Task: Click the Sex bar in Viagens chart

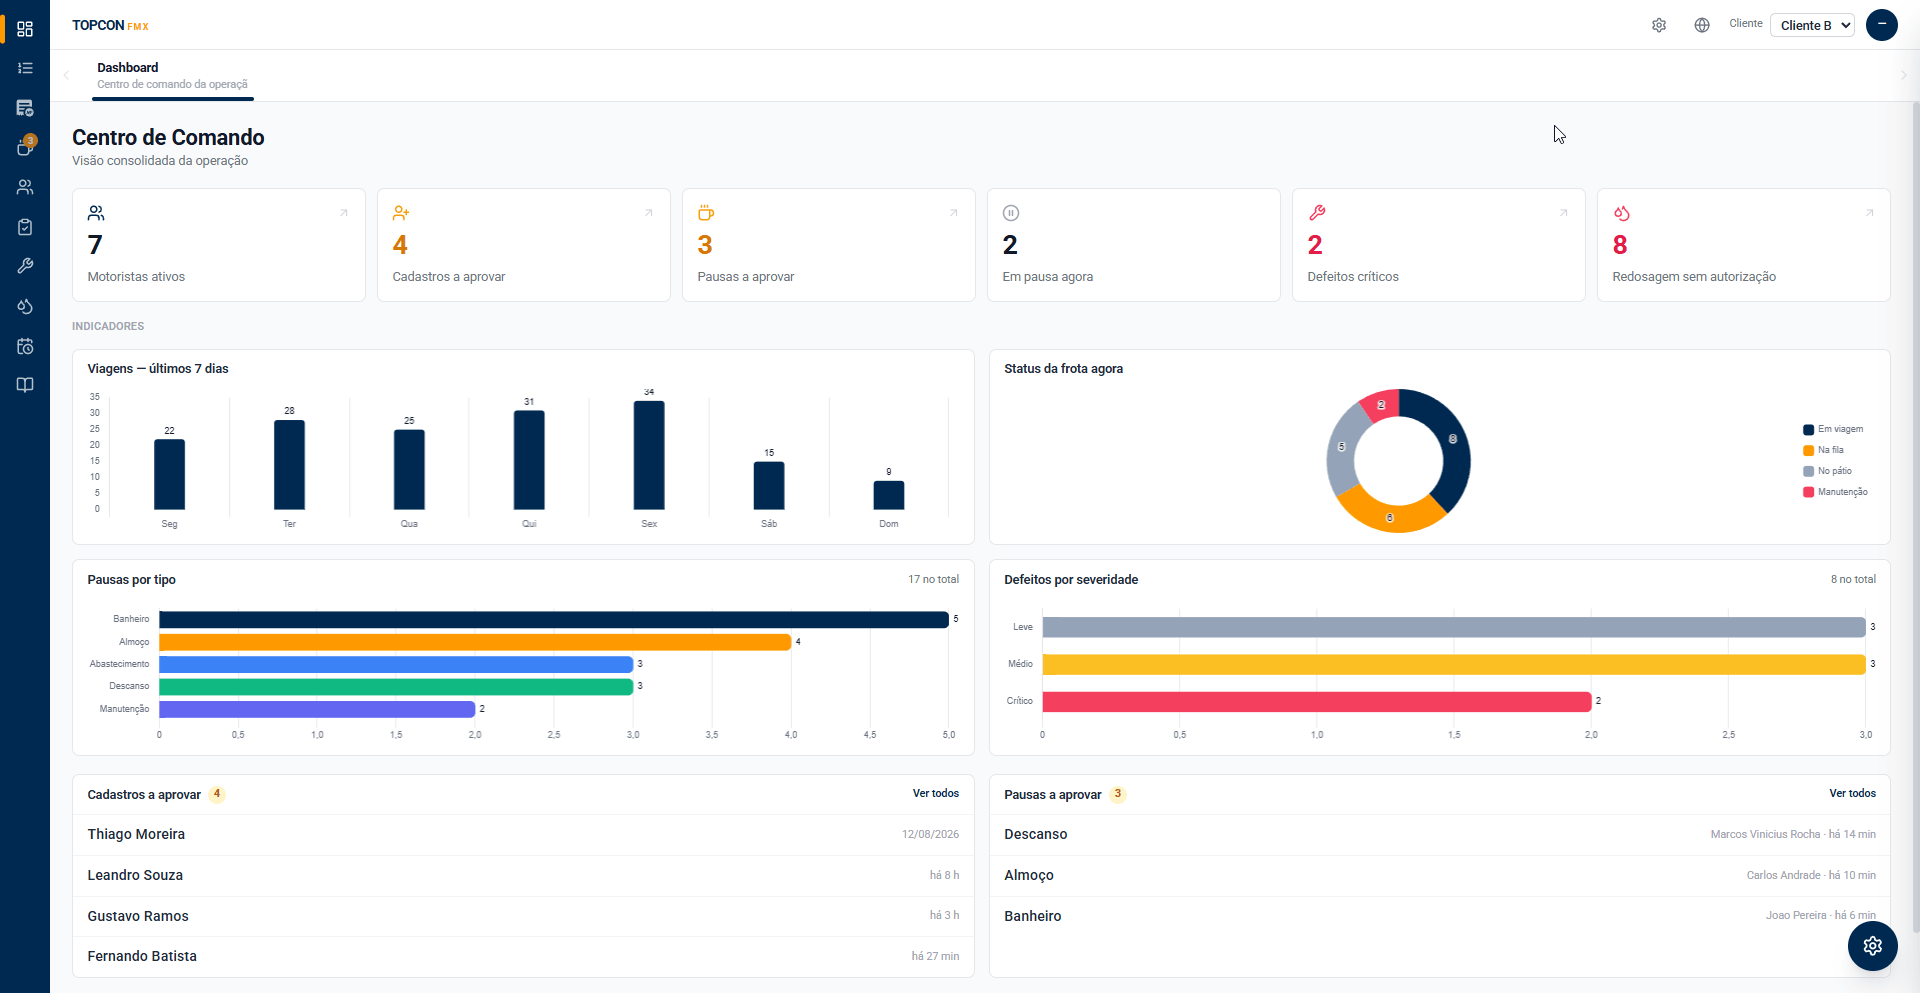Action: (x=649, y=455)
